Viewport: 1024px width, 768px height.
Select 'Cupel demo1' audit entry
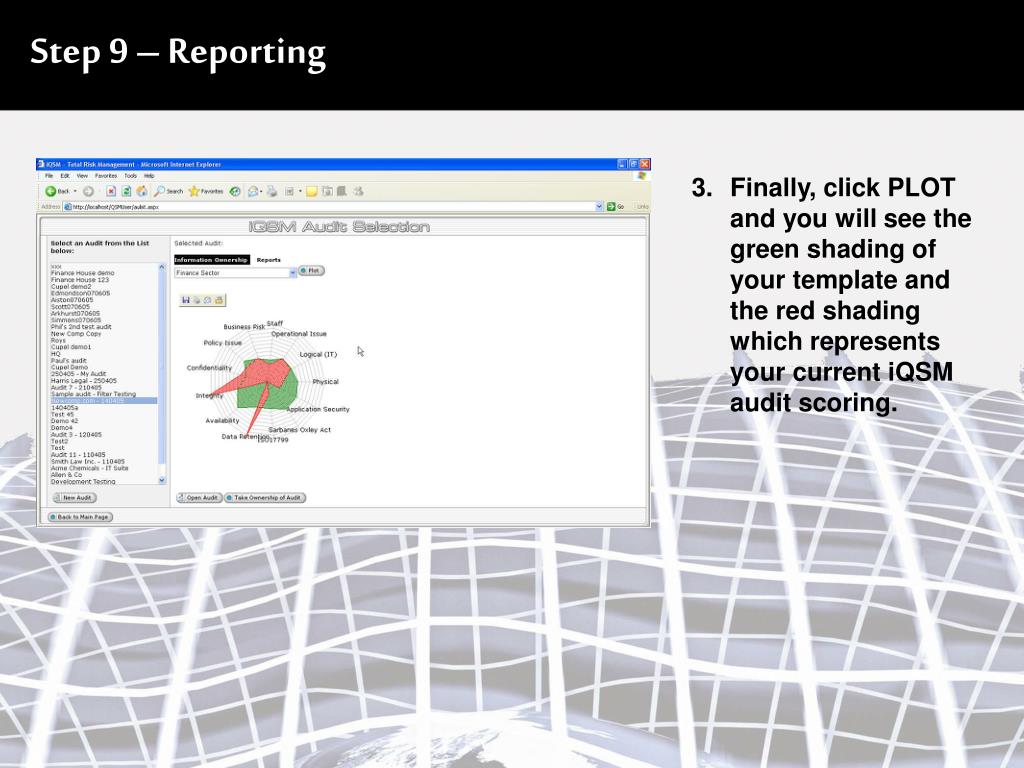click(71, 347)
